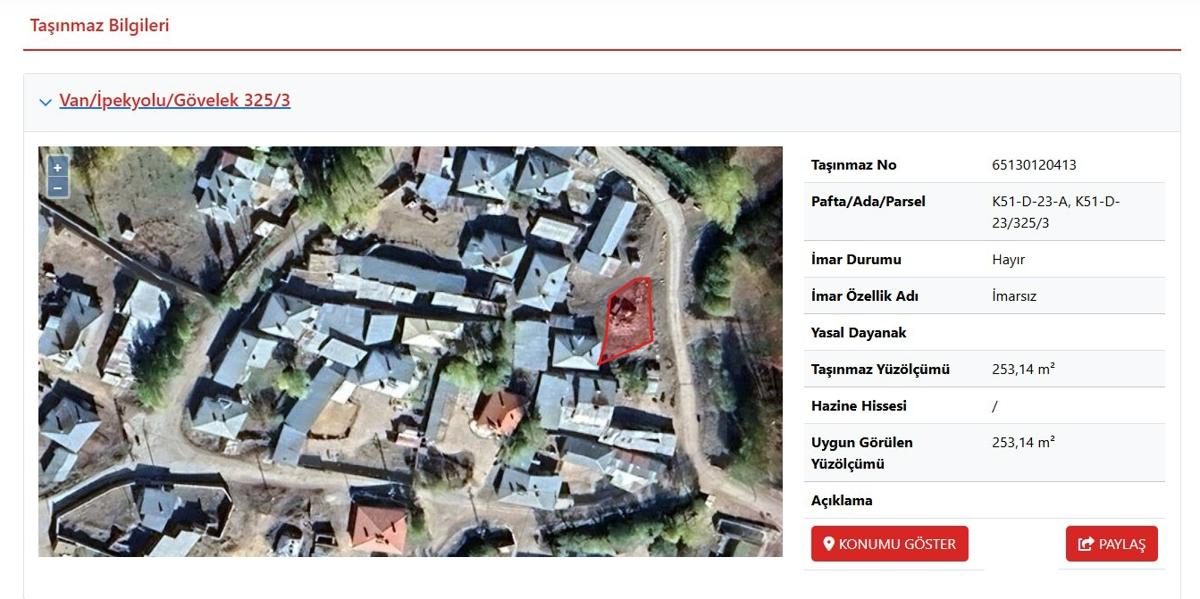Select the Uygun Görülen Yüzölçümü value
The height and width of the screenshot is (599, 1200).
pos(1023,442)
